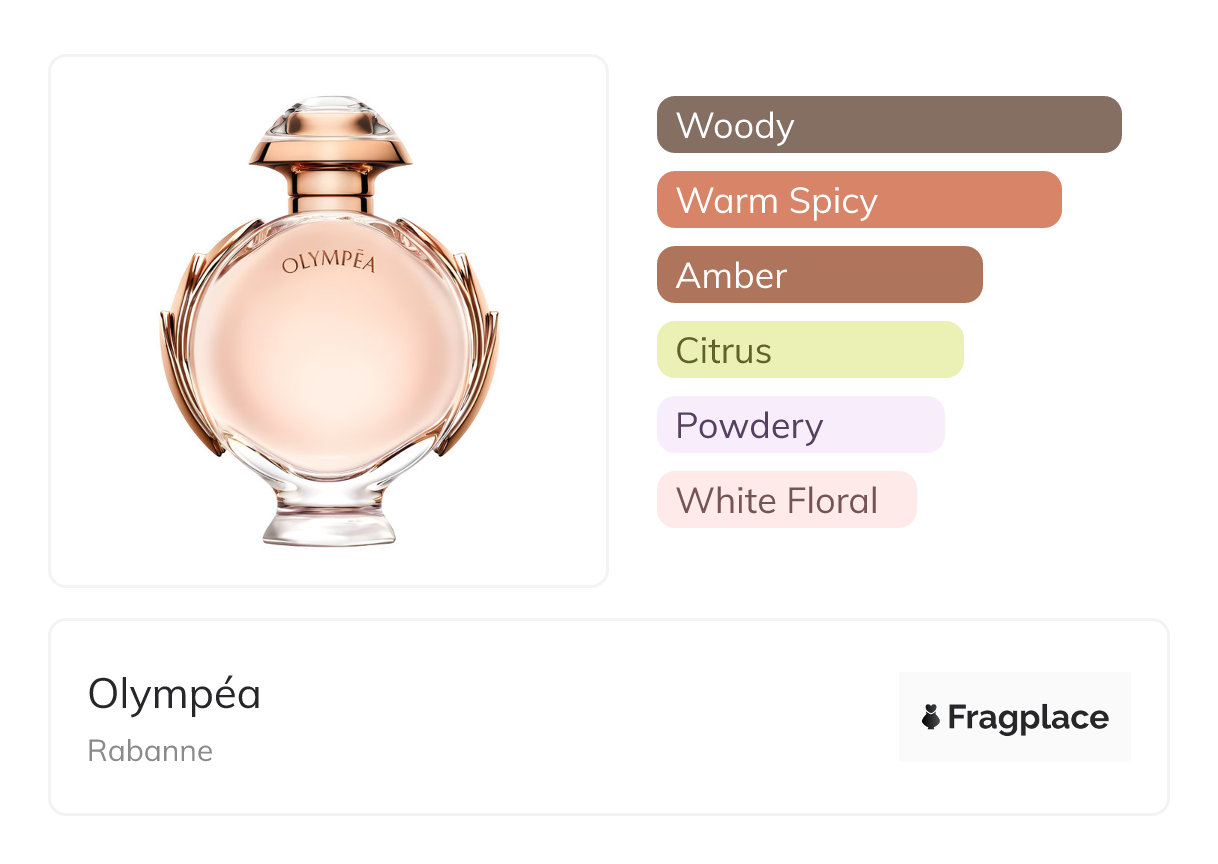Click the Rabanne brand name
The image size is (1218, 864).
coord(150,751)
